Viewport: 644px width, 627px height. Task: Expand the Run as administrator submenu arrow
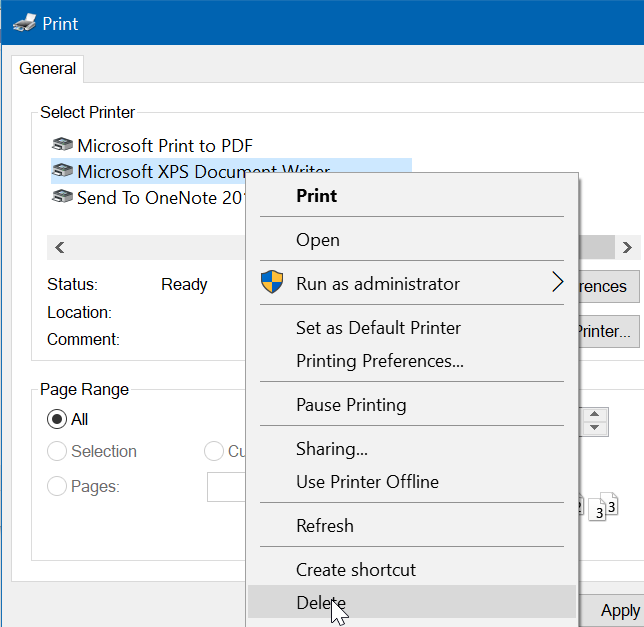tap(557, 283)
